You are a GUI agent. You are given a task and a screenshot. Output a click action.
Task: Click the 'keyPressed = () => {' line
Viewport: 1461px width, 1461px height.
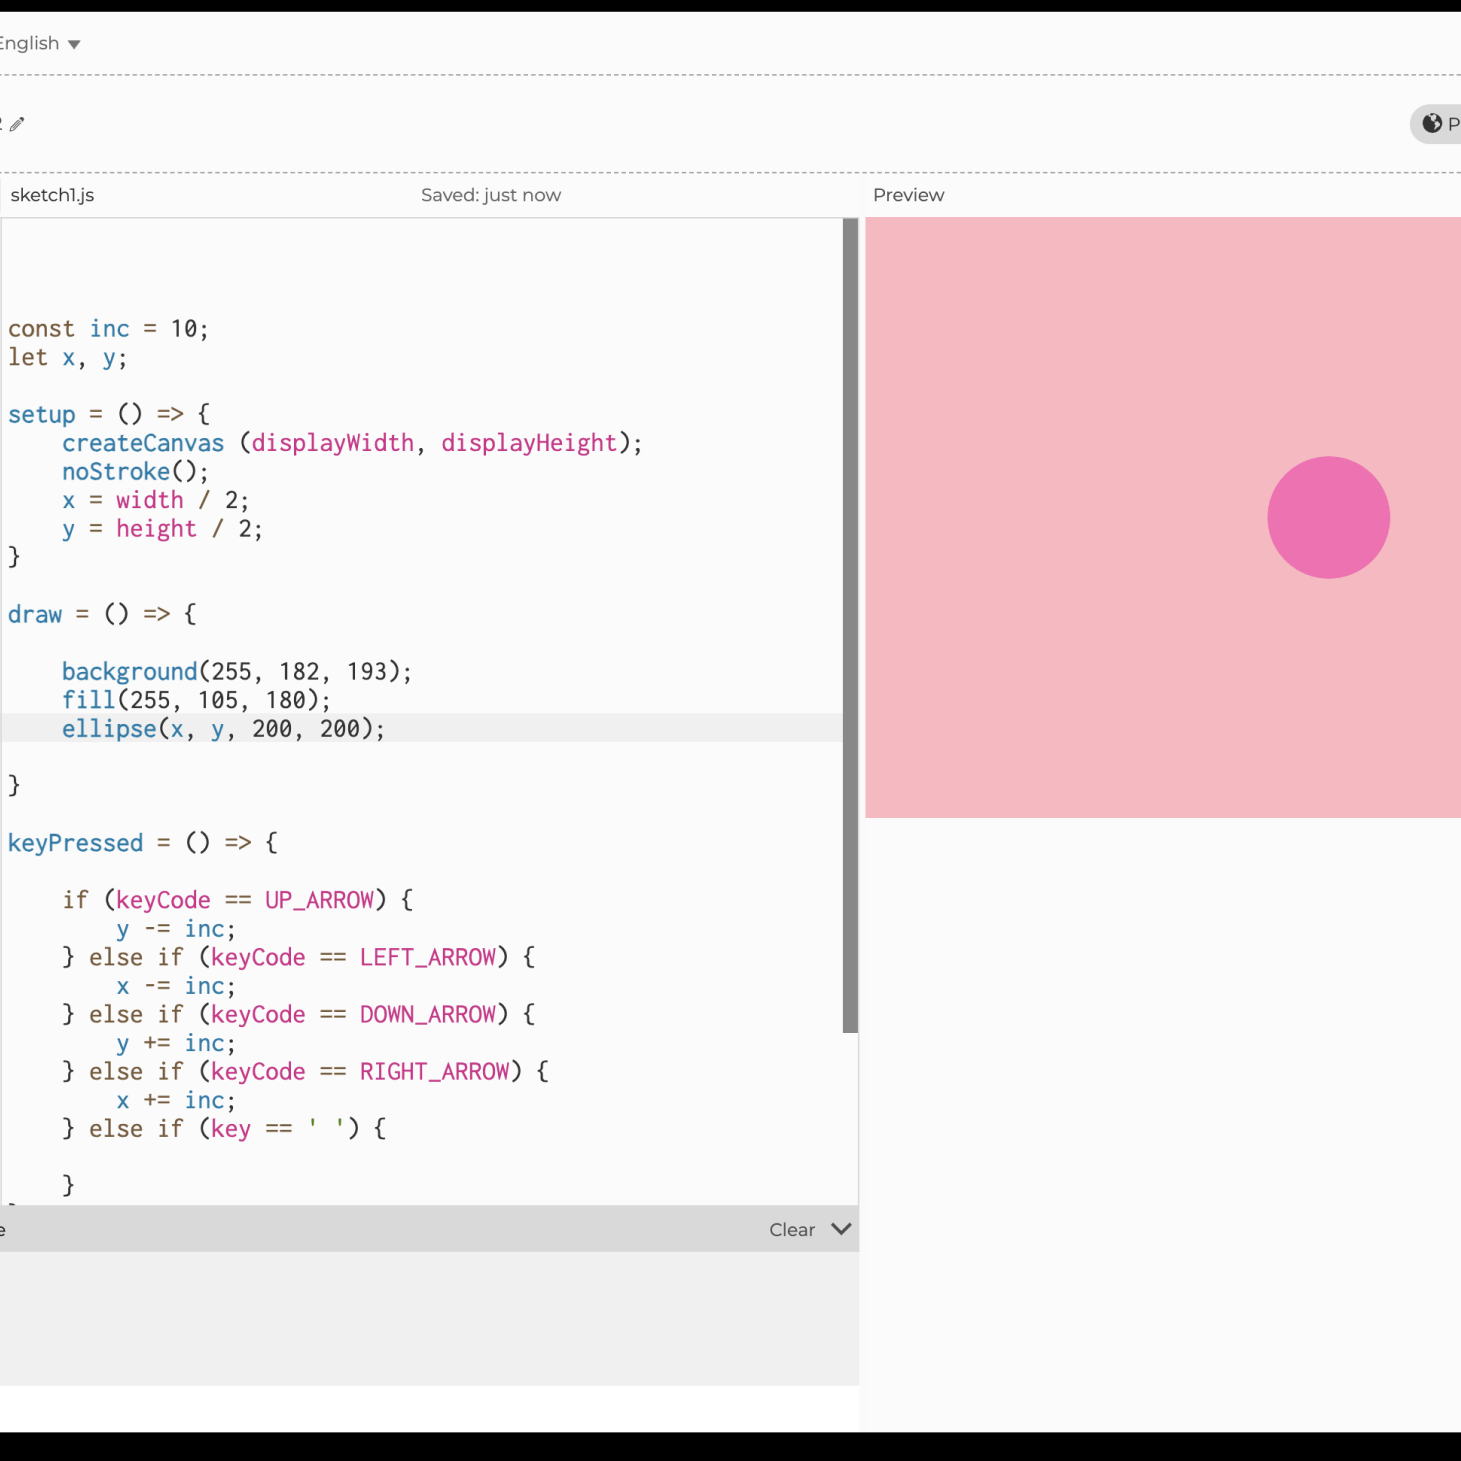pos(142,843)
